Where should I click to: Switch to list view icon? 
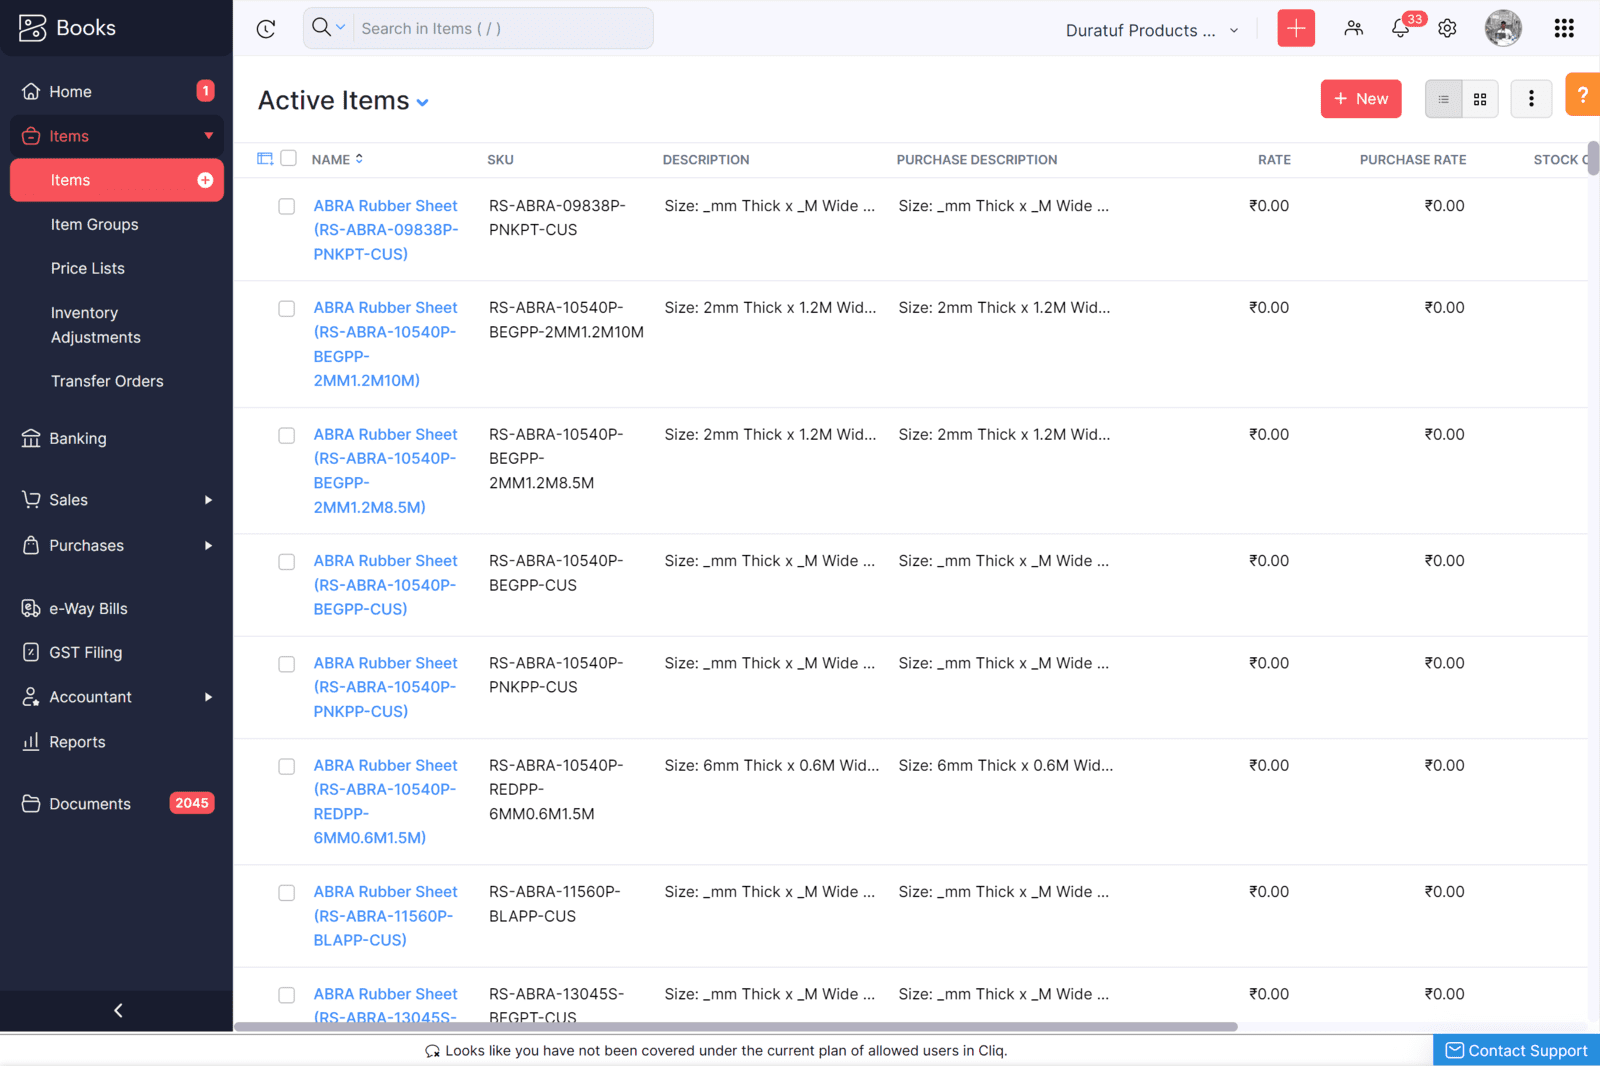click(1443, 99)
